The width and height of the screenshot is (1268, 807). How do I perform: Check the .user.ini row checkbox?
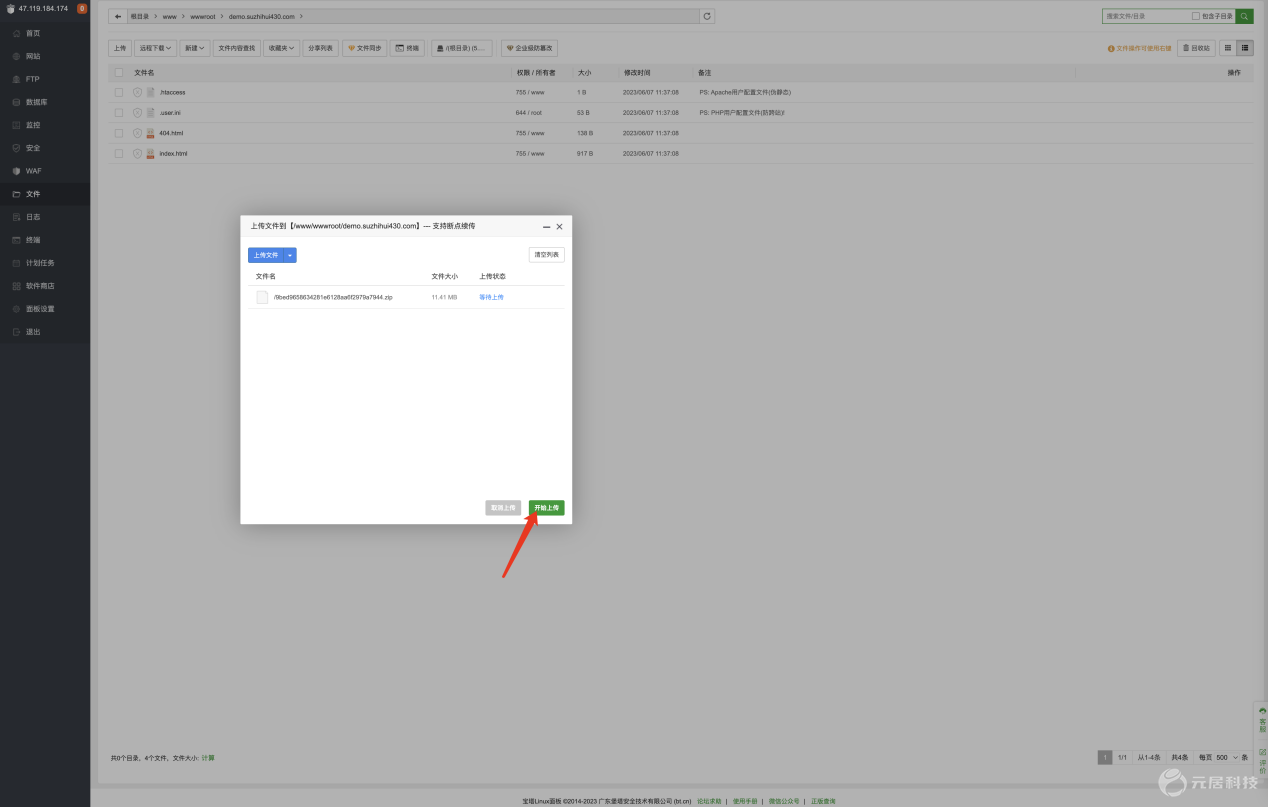[119, 113]
